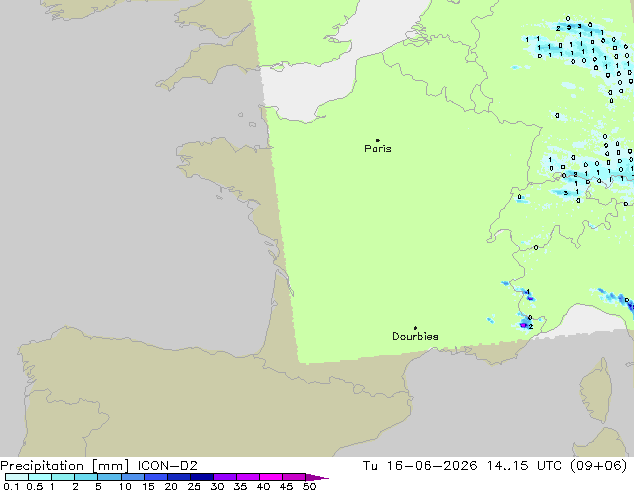Select the Dourbies location dot marker
Screen dimensions: 634x490
tap(415, 328)
